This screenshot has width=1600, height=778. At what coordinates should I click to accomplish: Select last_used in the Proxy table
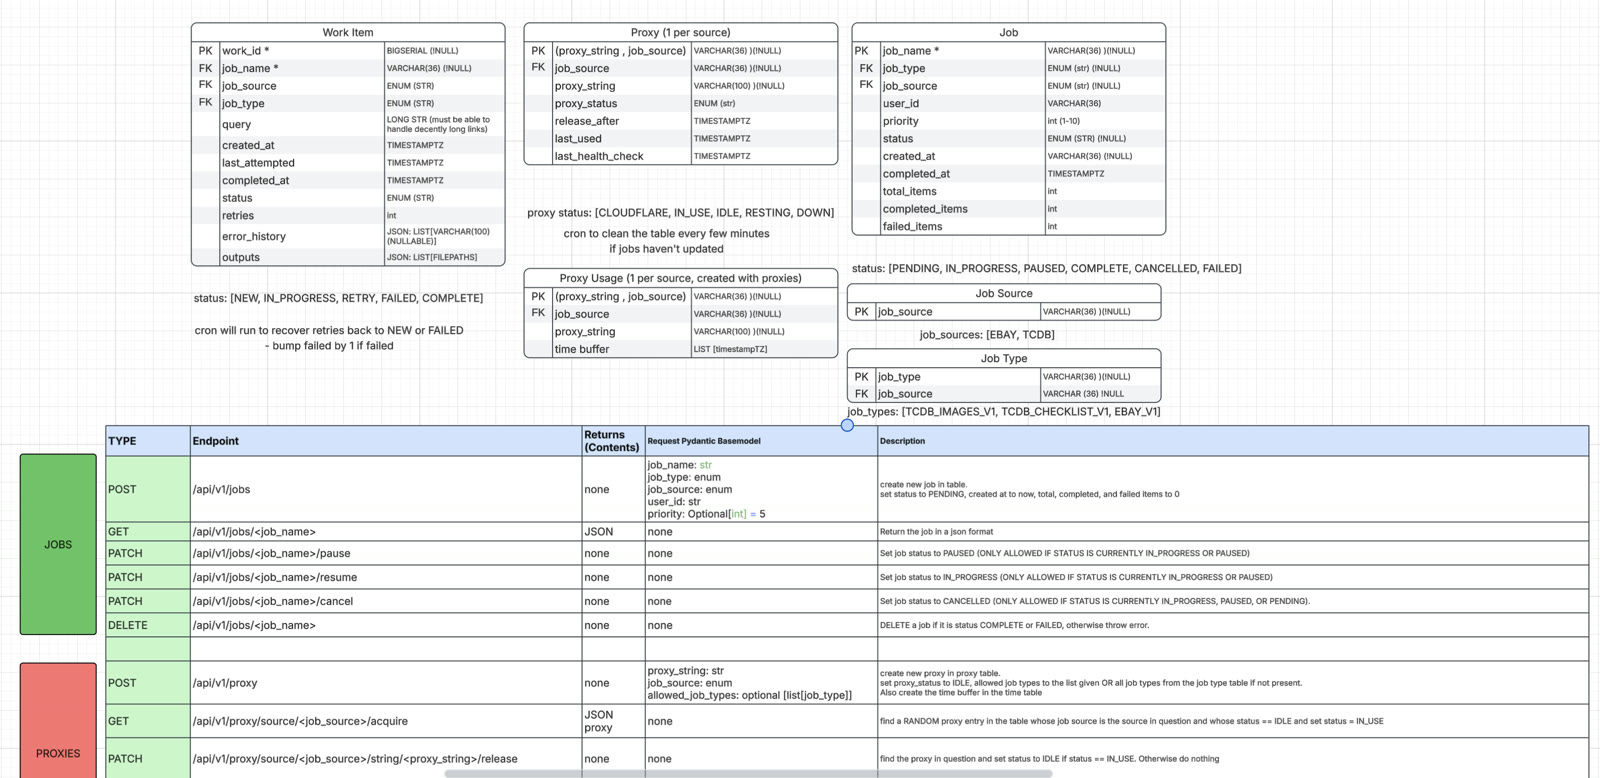point(622,138)
